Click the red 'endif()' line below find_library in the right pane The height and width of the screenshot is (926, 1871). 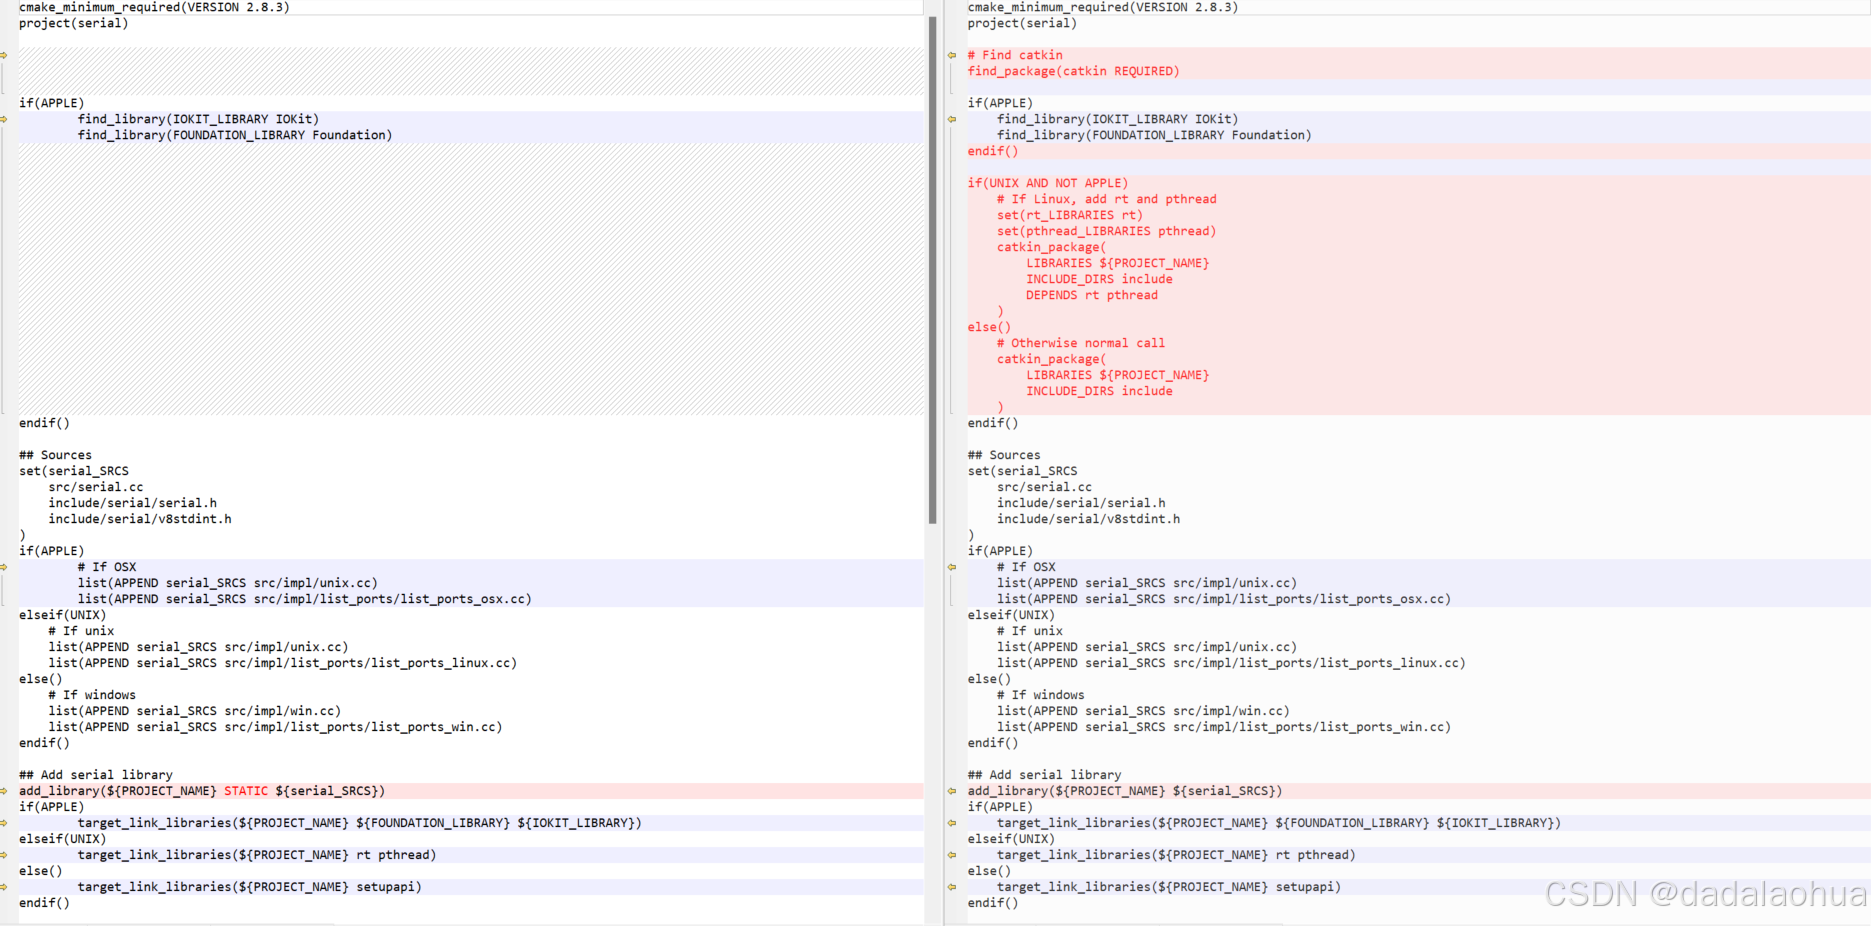tap(992, 151)
